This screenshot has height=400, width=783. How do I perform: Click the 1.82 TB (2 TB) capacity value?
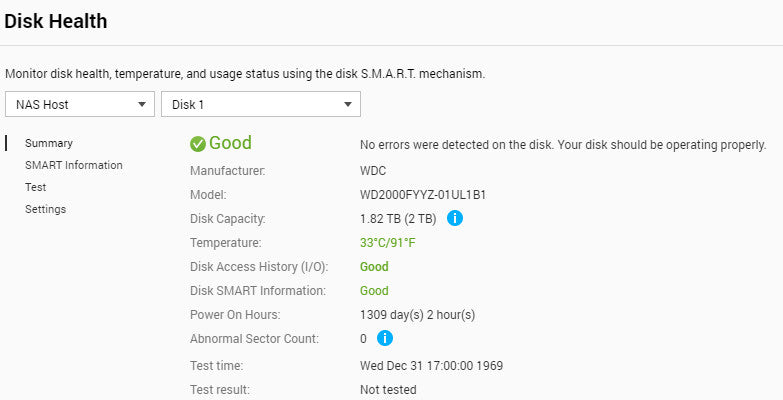click(398, 219)
